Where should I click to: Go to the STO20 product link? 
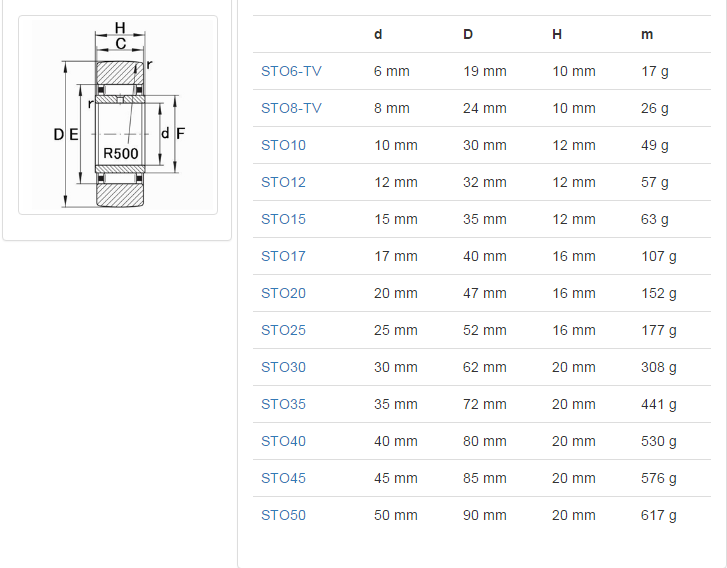click(x=283, y=293)
